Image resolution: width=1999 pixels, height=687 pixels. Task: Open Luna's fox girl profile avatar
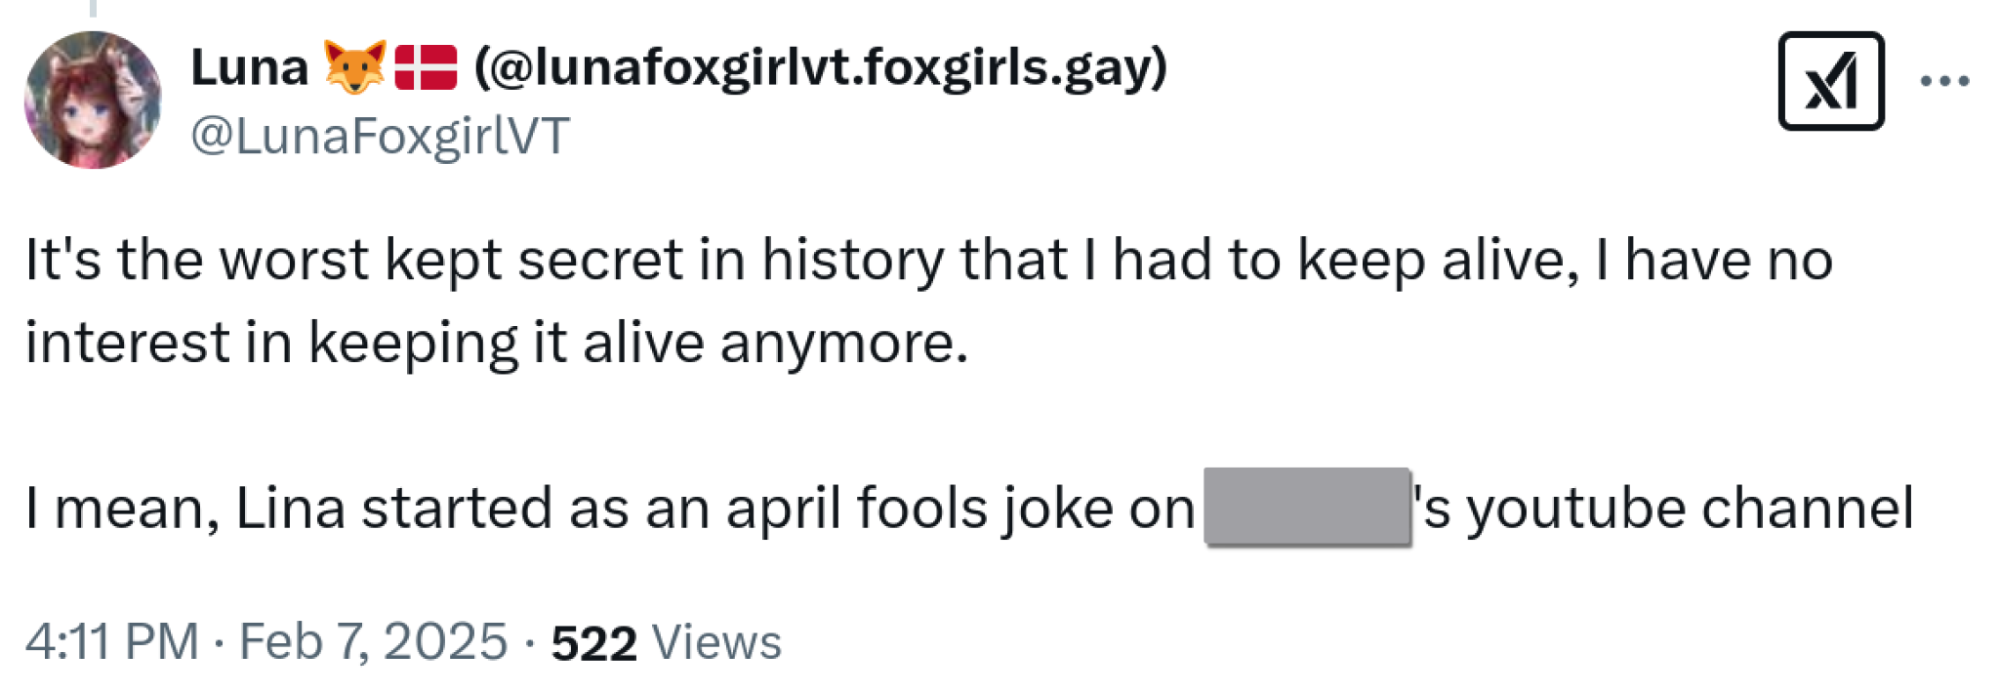pyautogui.click(x=92, y=100)
